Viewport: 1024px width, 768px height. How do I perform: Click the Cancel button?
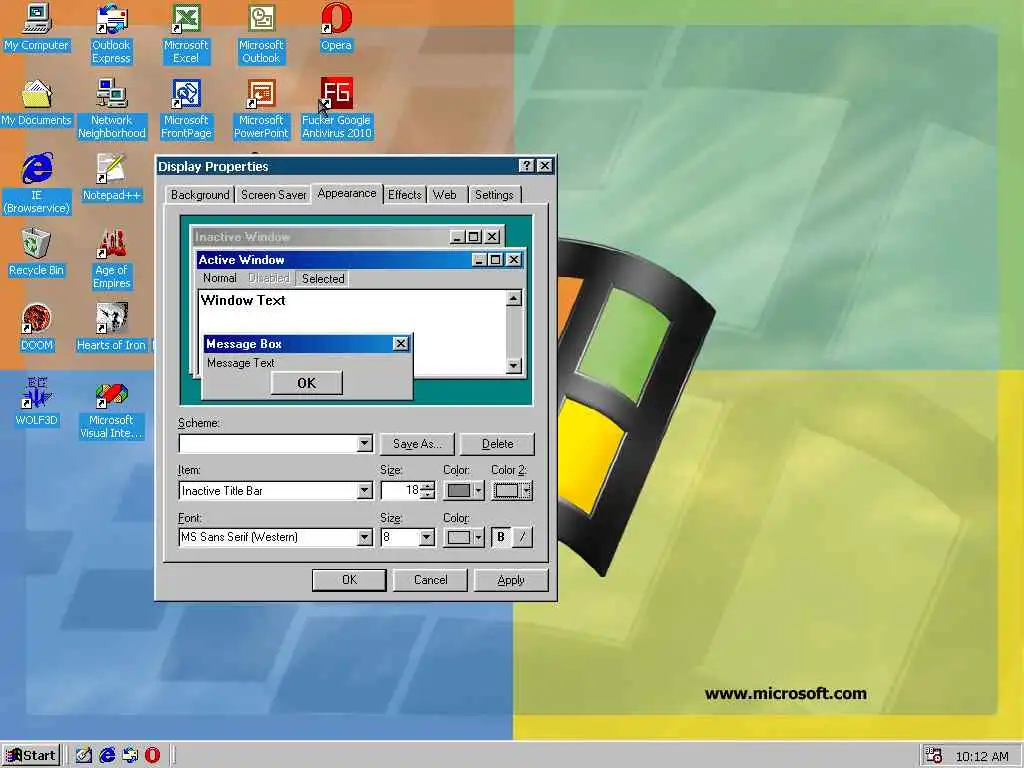point(430,580)
